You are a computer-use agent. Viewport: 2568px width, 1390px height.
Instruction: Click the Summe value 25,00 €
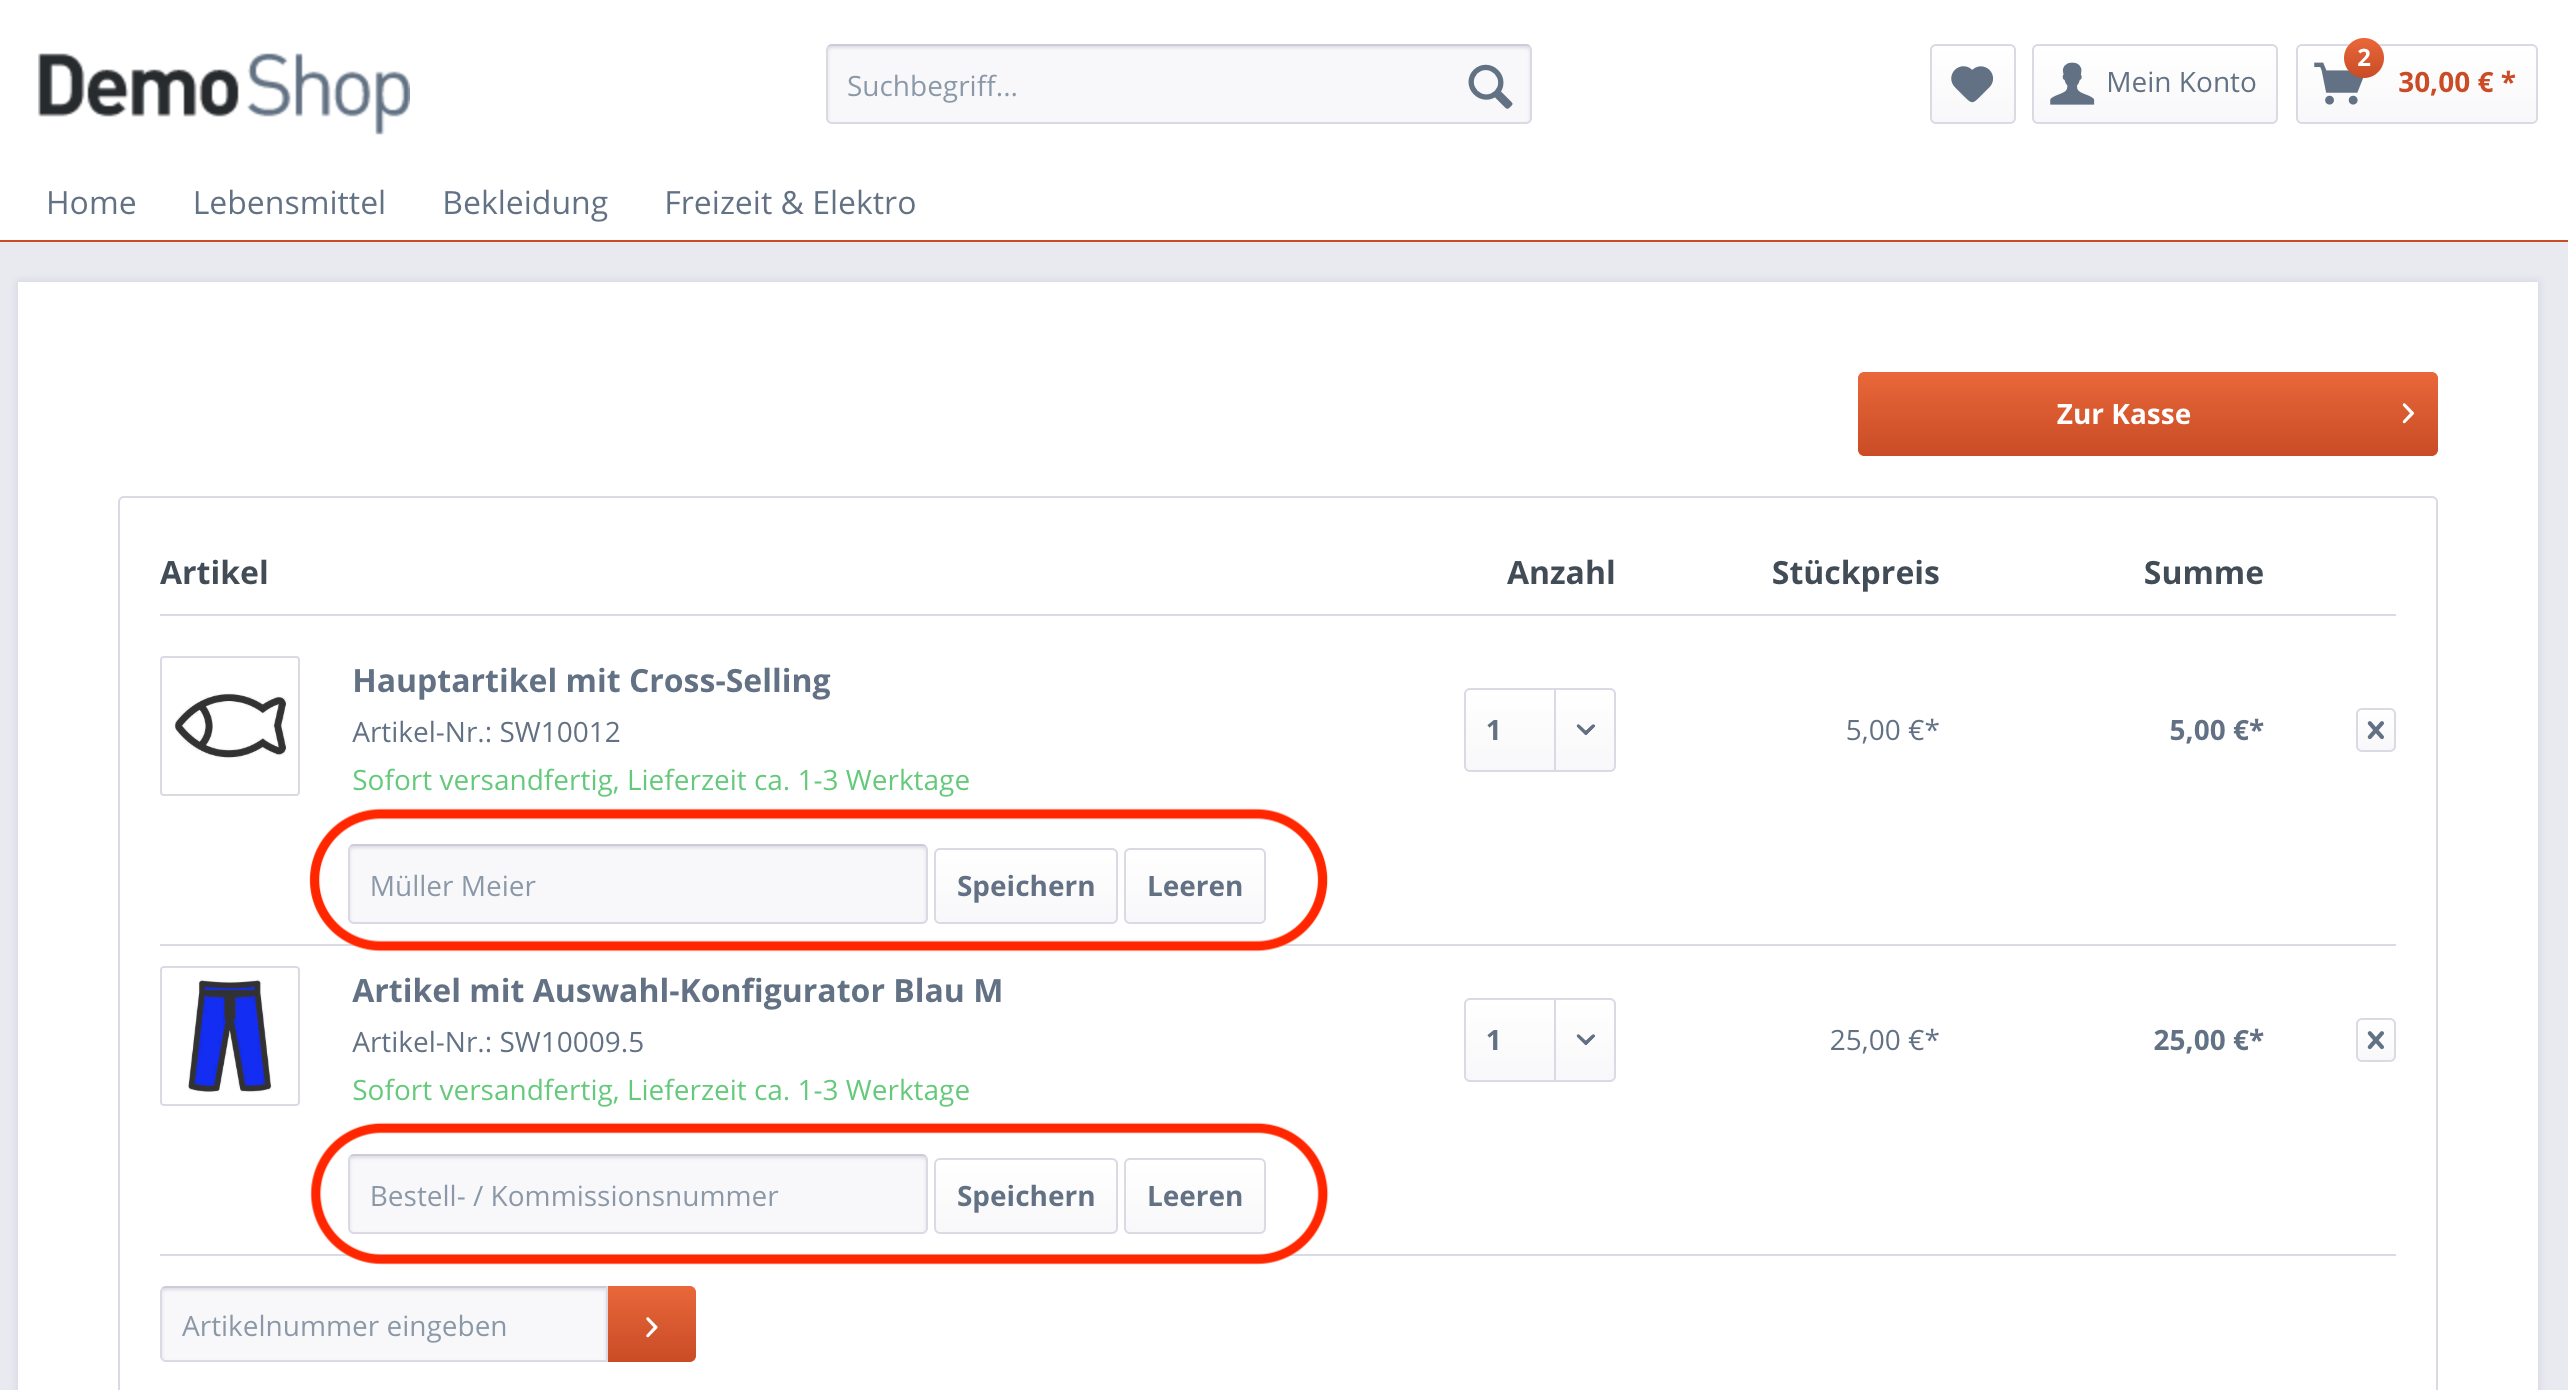tap(2208, 1040)
